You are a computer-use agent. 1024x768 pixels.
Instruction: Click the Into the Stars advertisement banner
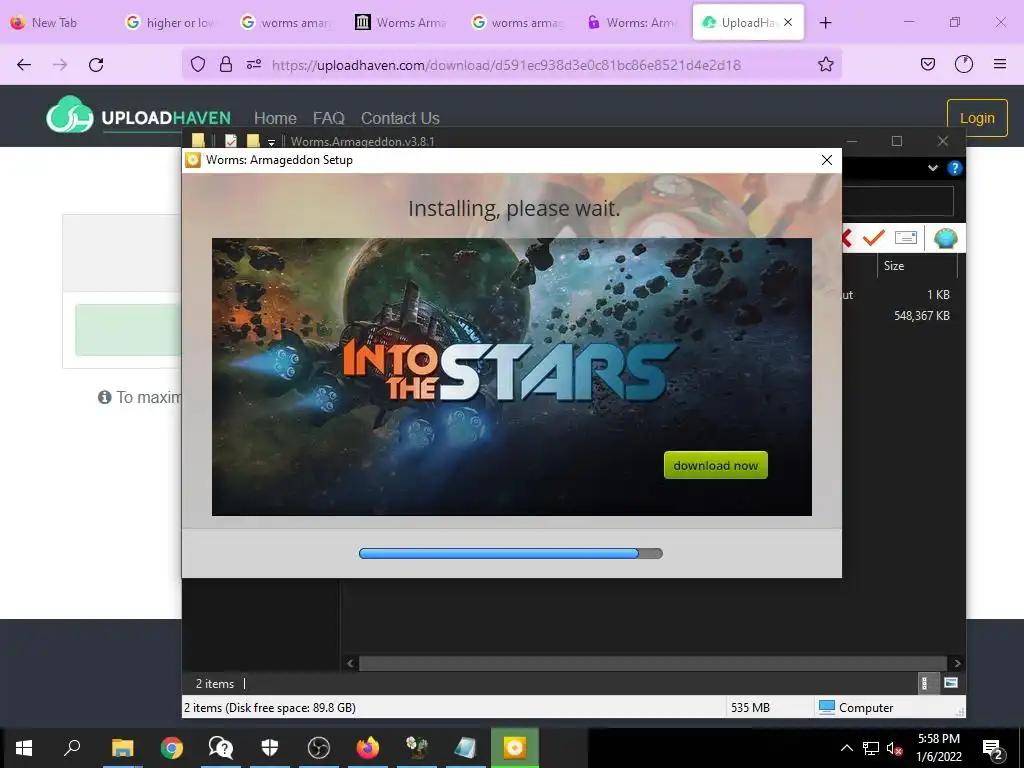511,377
